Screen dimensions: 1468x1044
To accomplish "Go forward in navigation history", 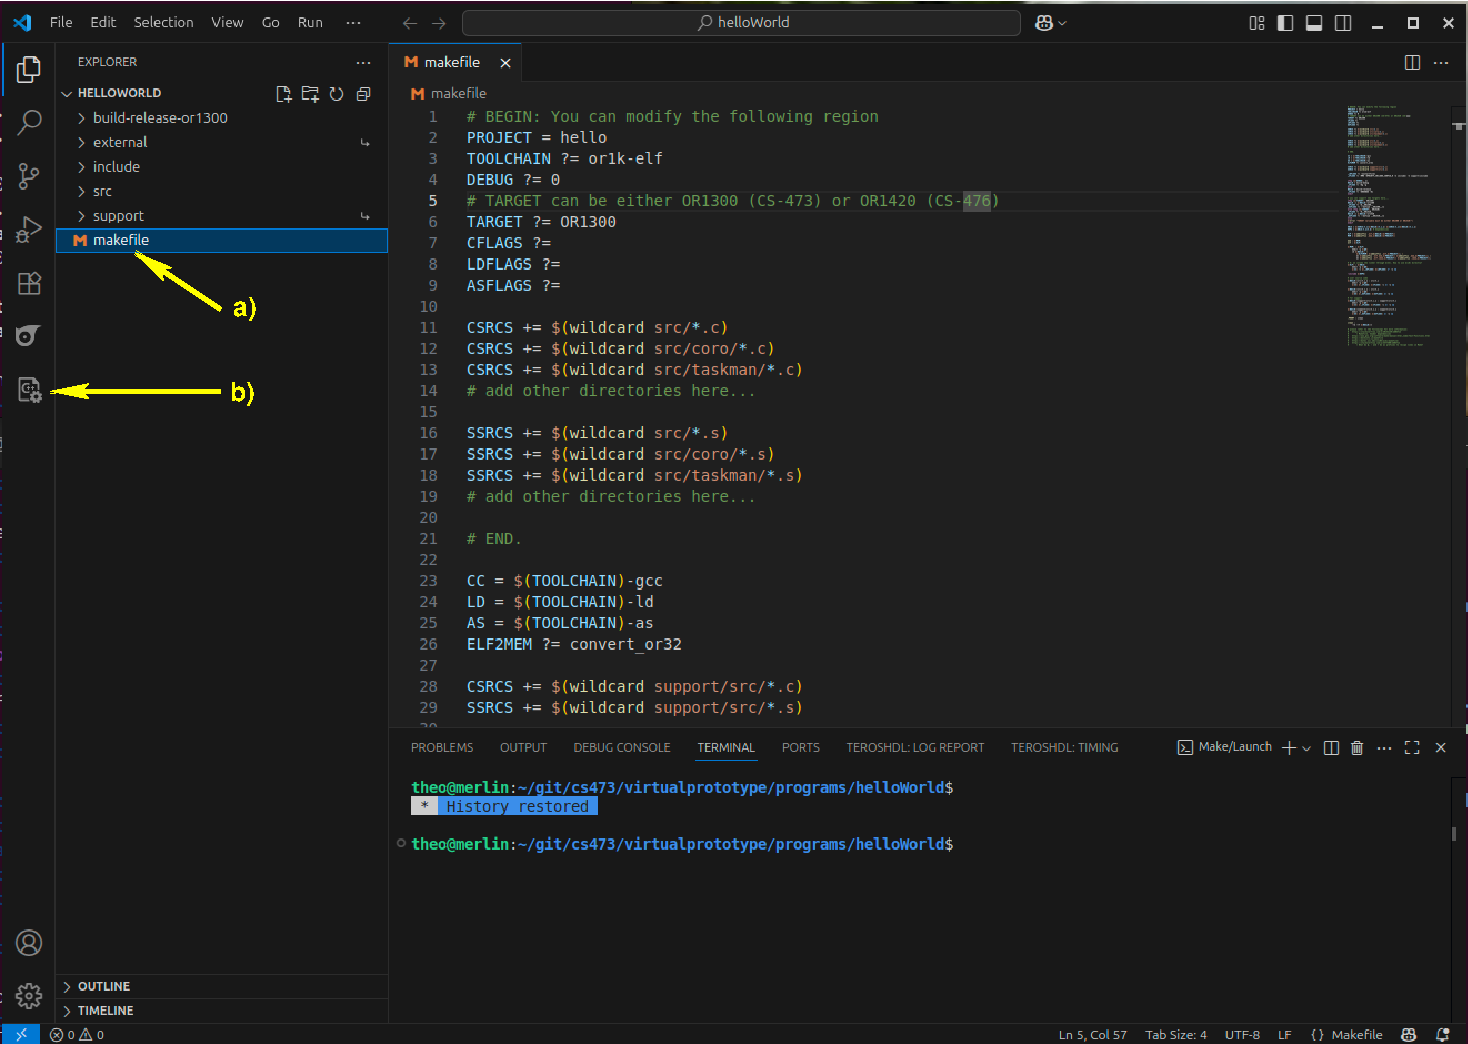I will coord(439,22).
